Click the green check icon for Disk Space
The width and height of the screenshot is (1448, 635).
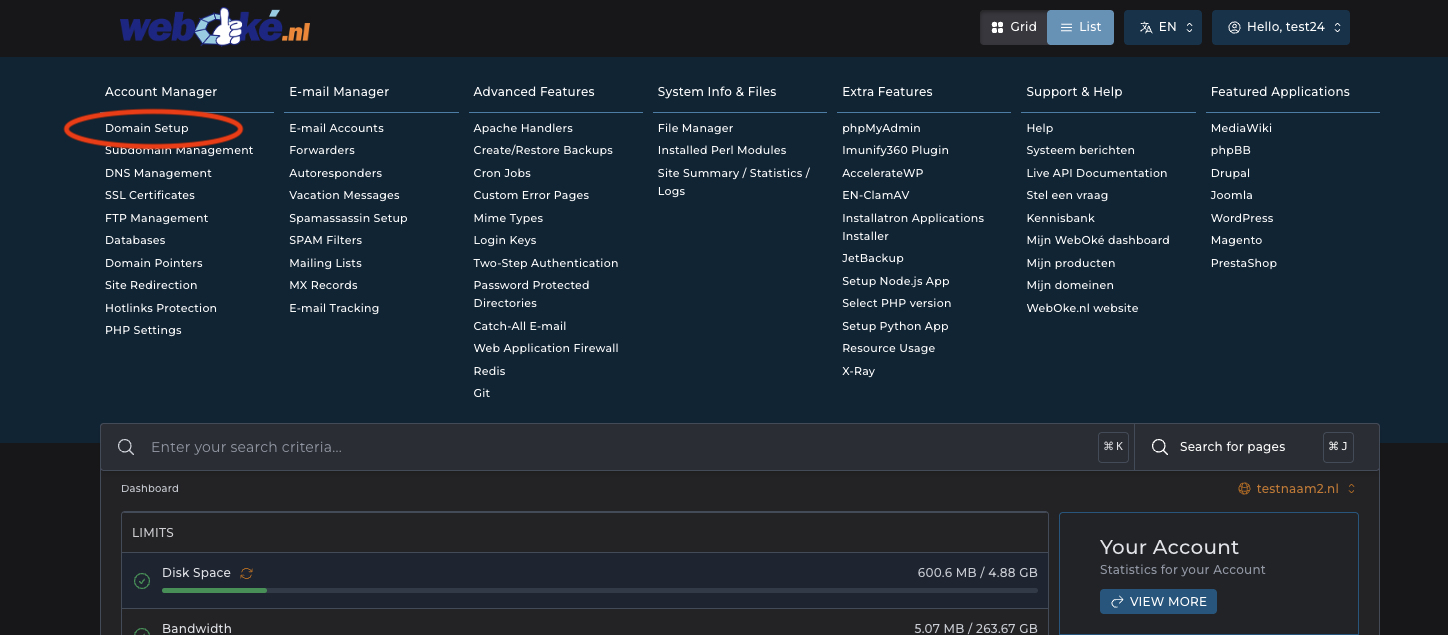(142, 581)
